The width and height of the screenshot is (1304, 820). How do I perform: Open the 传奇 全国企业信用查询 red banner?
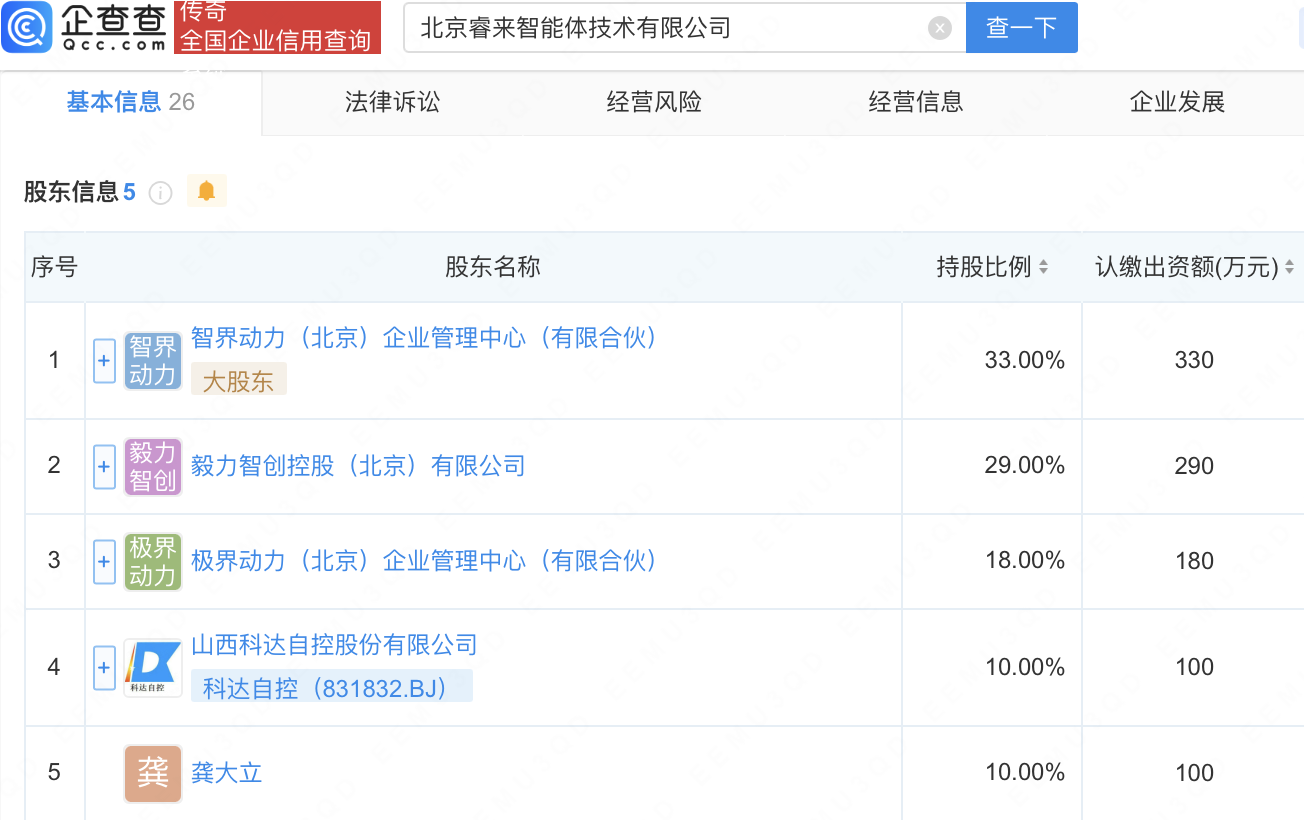[277, 27]
